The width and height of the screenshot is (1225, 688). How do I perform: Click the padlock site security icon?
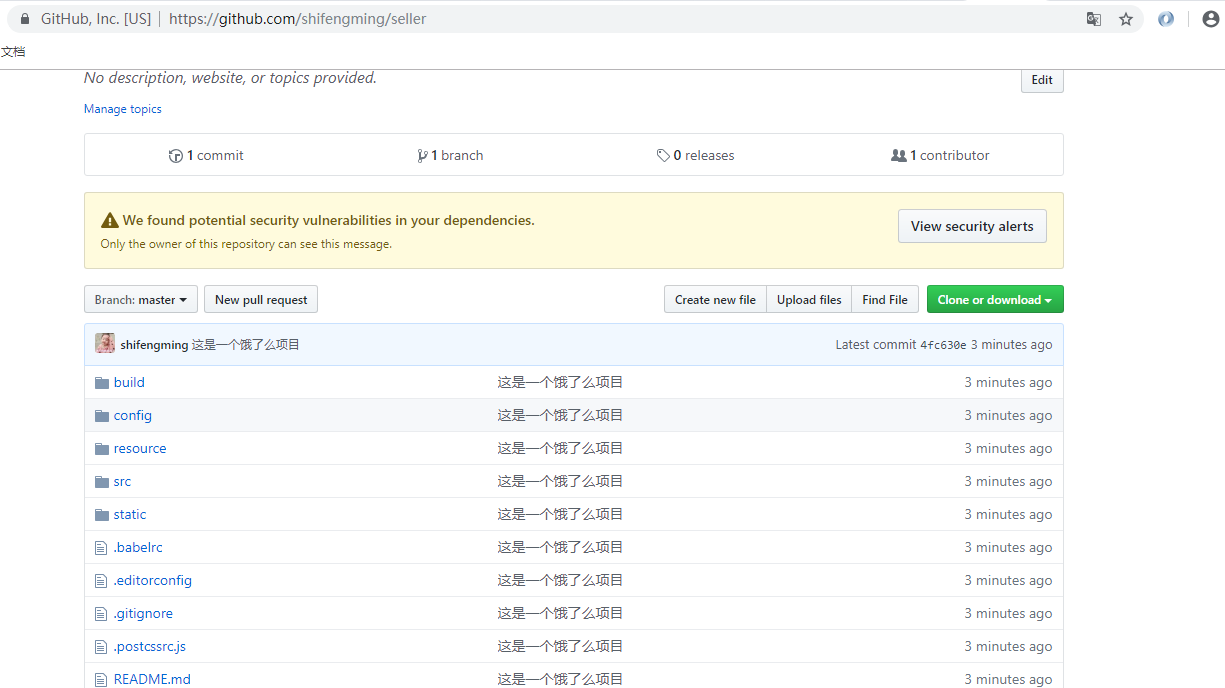pyautogui.click(x=25, y=19)
